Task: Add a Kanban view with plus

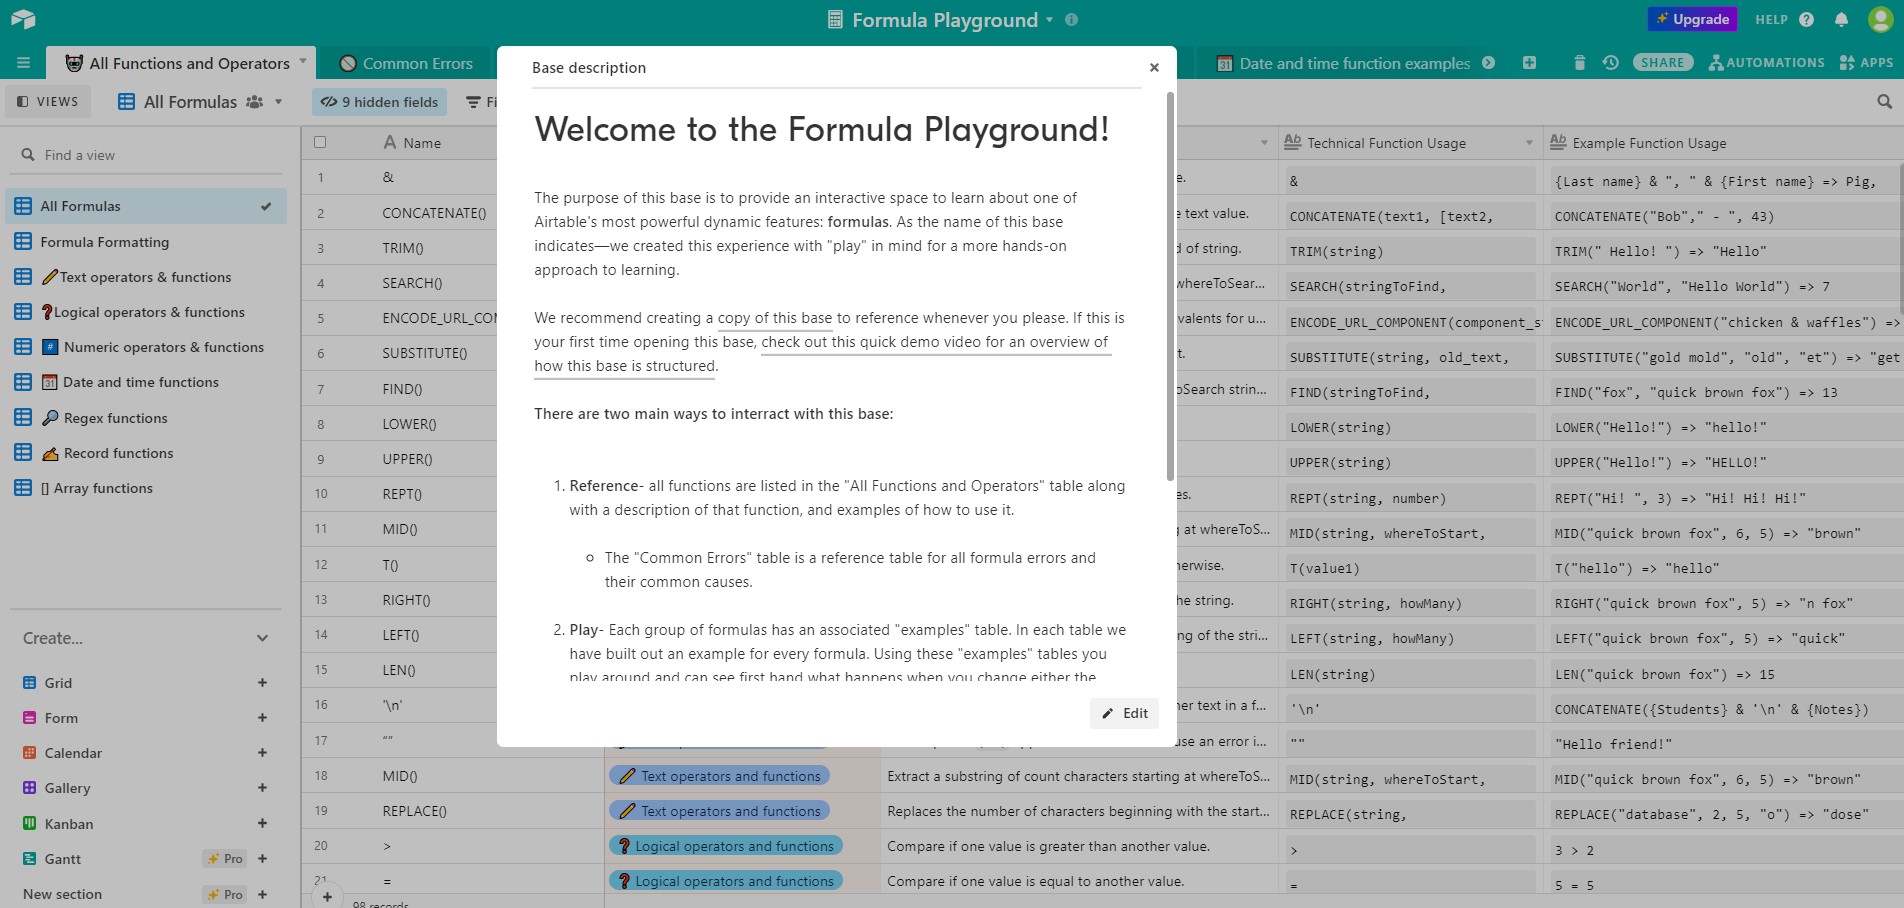Action: coord(262,824)
